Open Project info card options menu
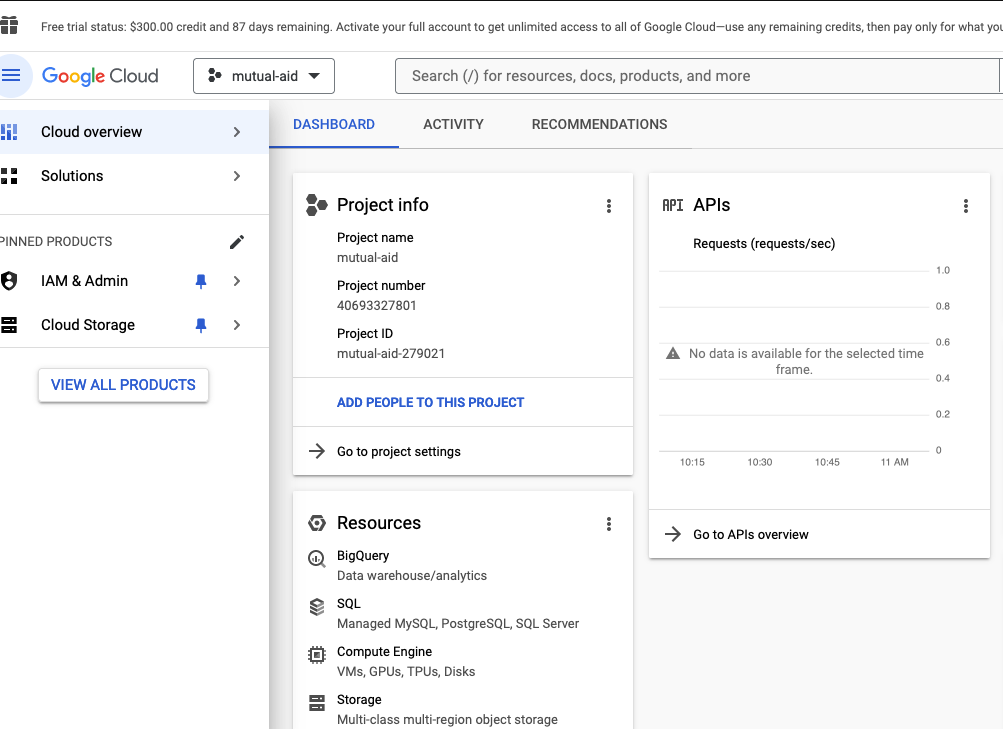Image resolution: width=1003 pixels, height=729 pixels. click(608, 205)
